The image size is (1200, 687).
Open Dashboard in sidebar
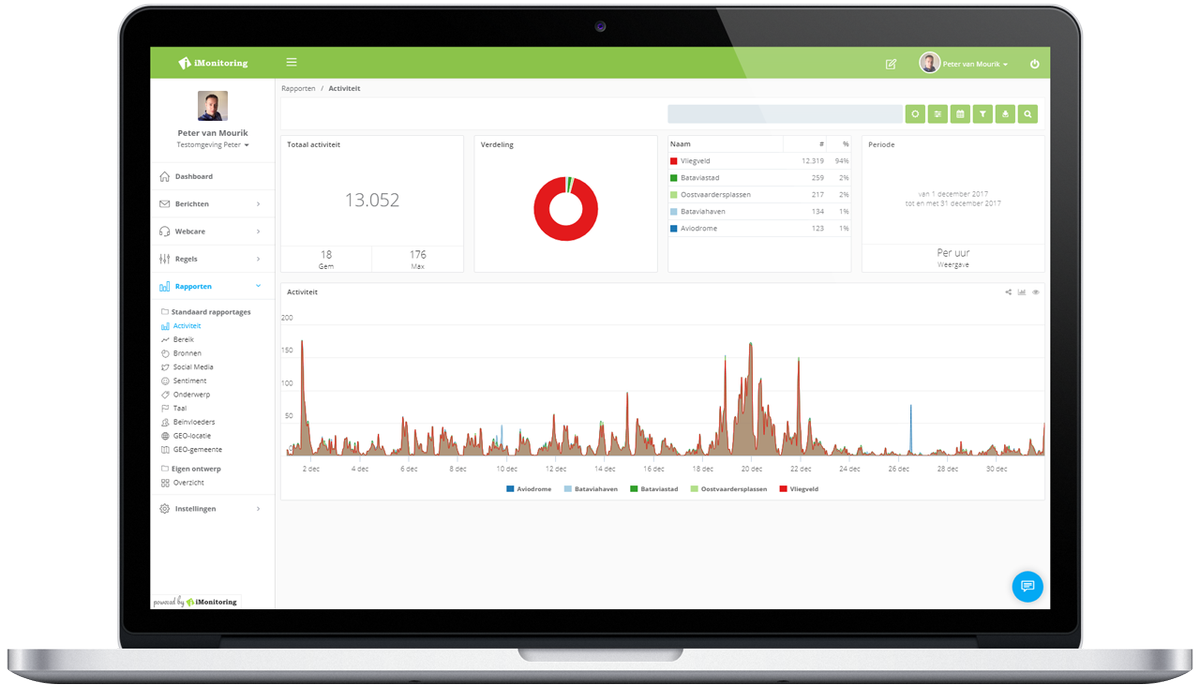click(x=212, y=177)
